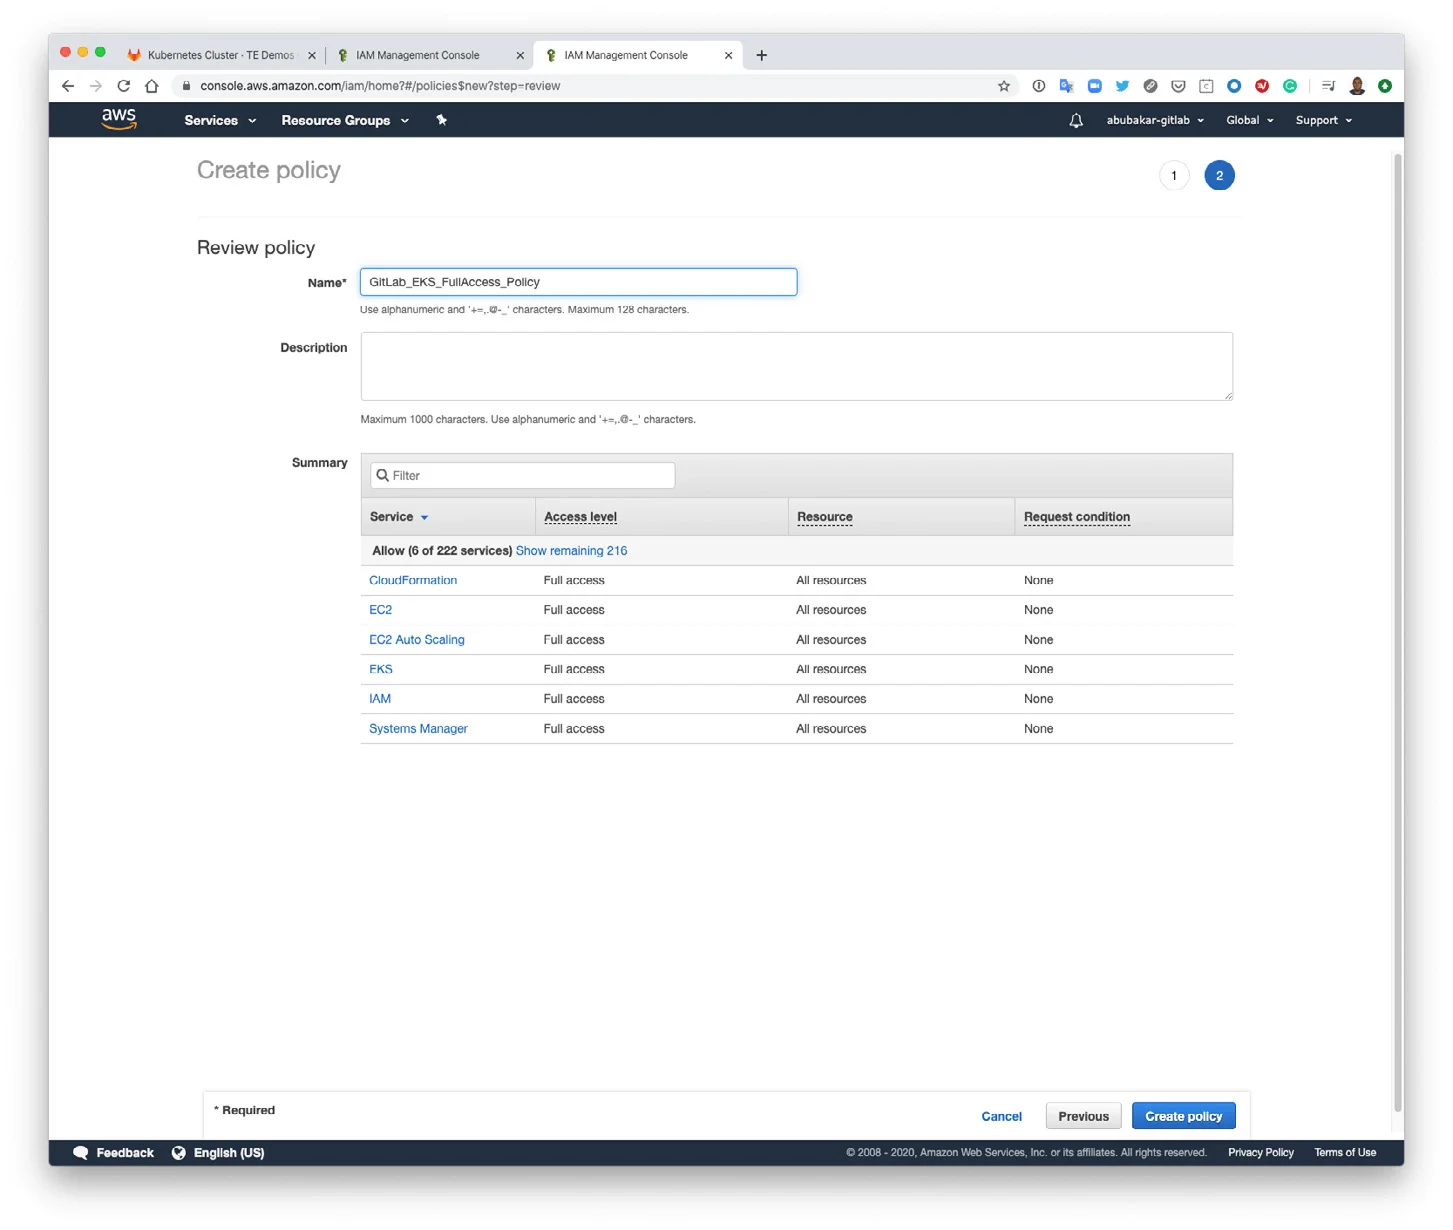Screen dimensions: 1453x1230
Task: Open the CloudFormation service link
Action: (x=413, y=580)
